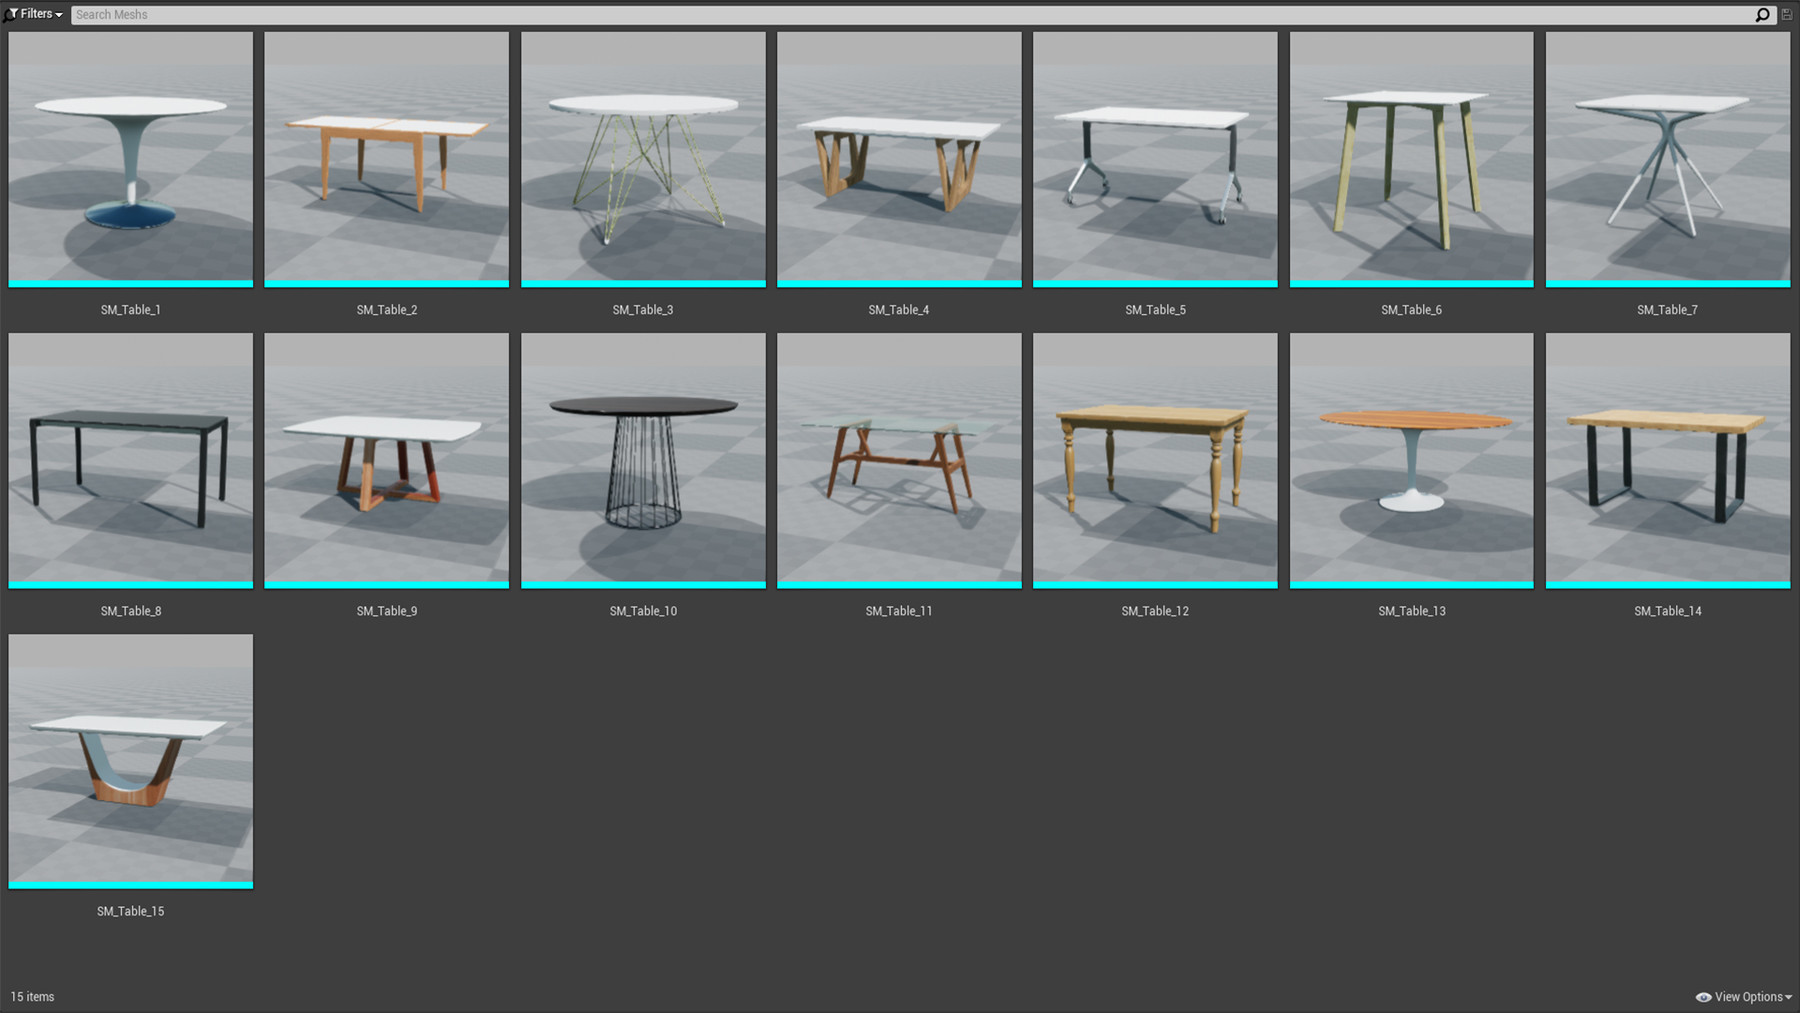This screenshot has width=1800, height=1013.
Task: Select the SM_Table_3 mesh thumbnail
Action: [643, 159]
